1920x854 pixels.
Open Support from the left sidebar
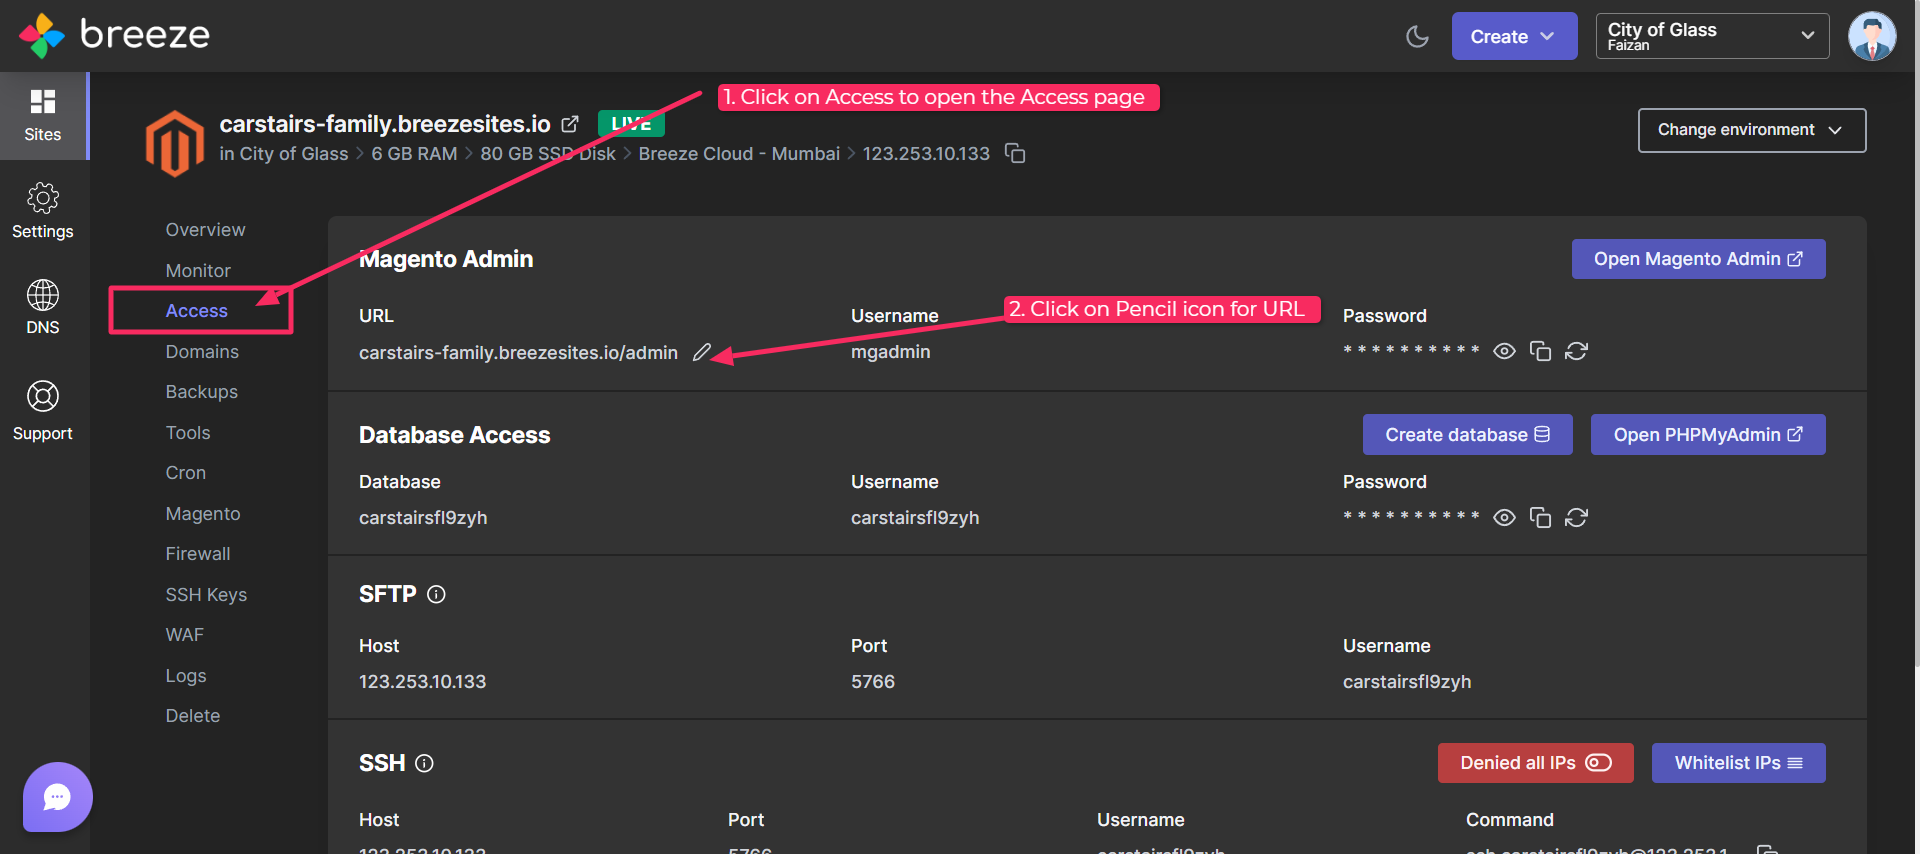43,410
